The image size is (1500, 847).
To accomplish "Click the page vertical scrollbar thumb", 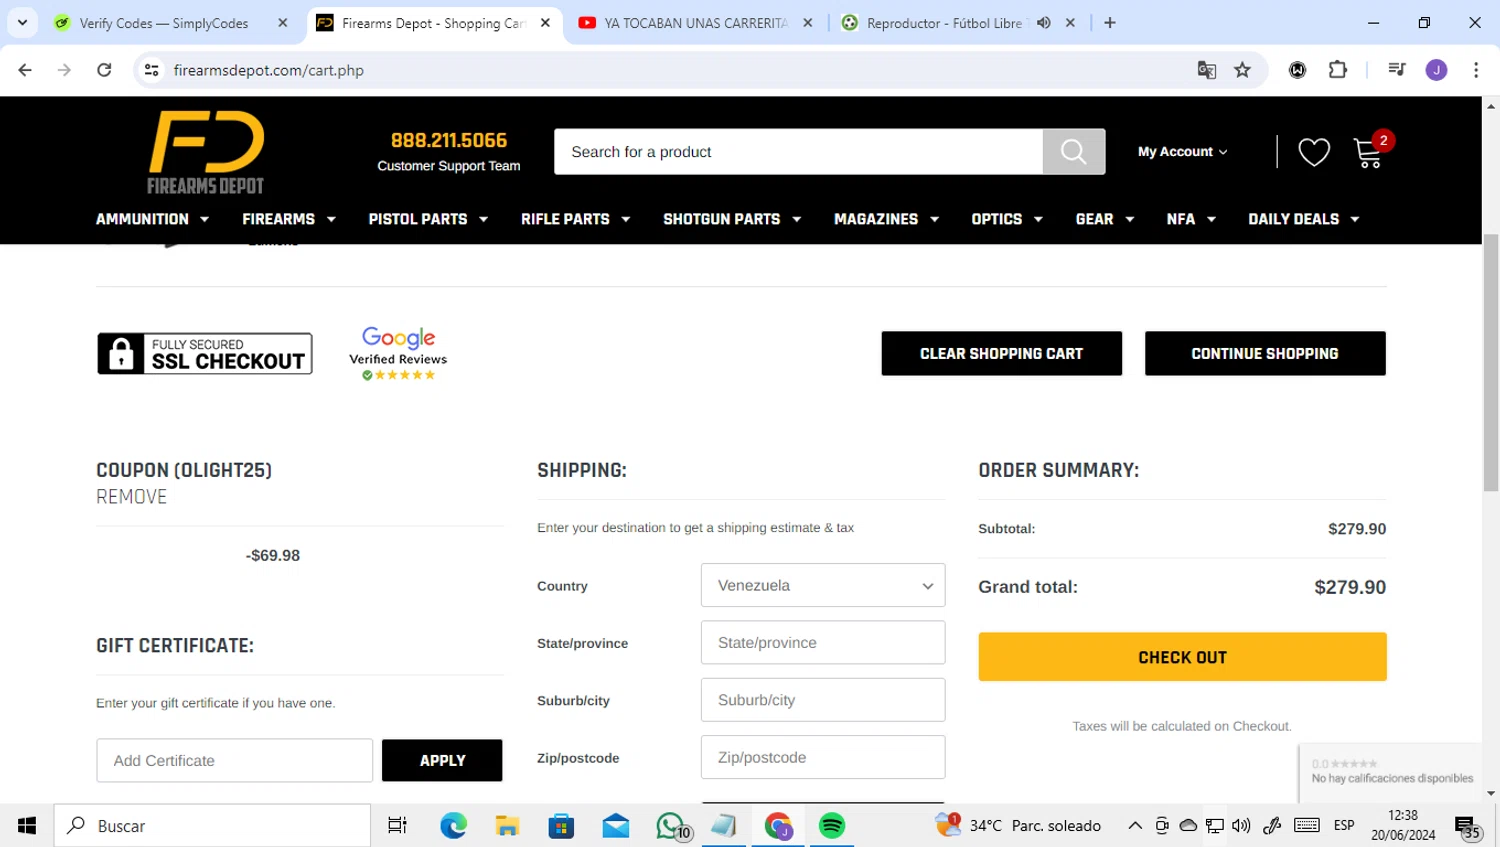I will coord(1491,362).
